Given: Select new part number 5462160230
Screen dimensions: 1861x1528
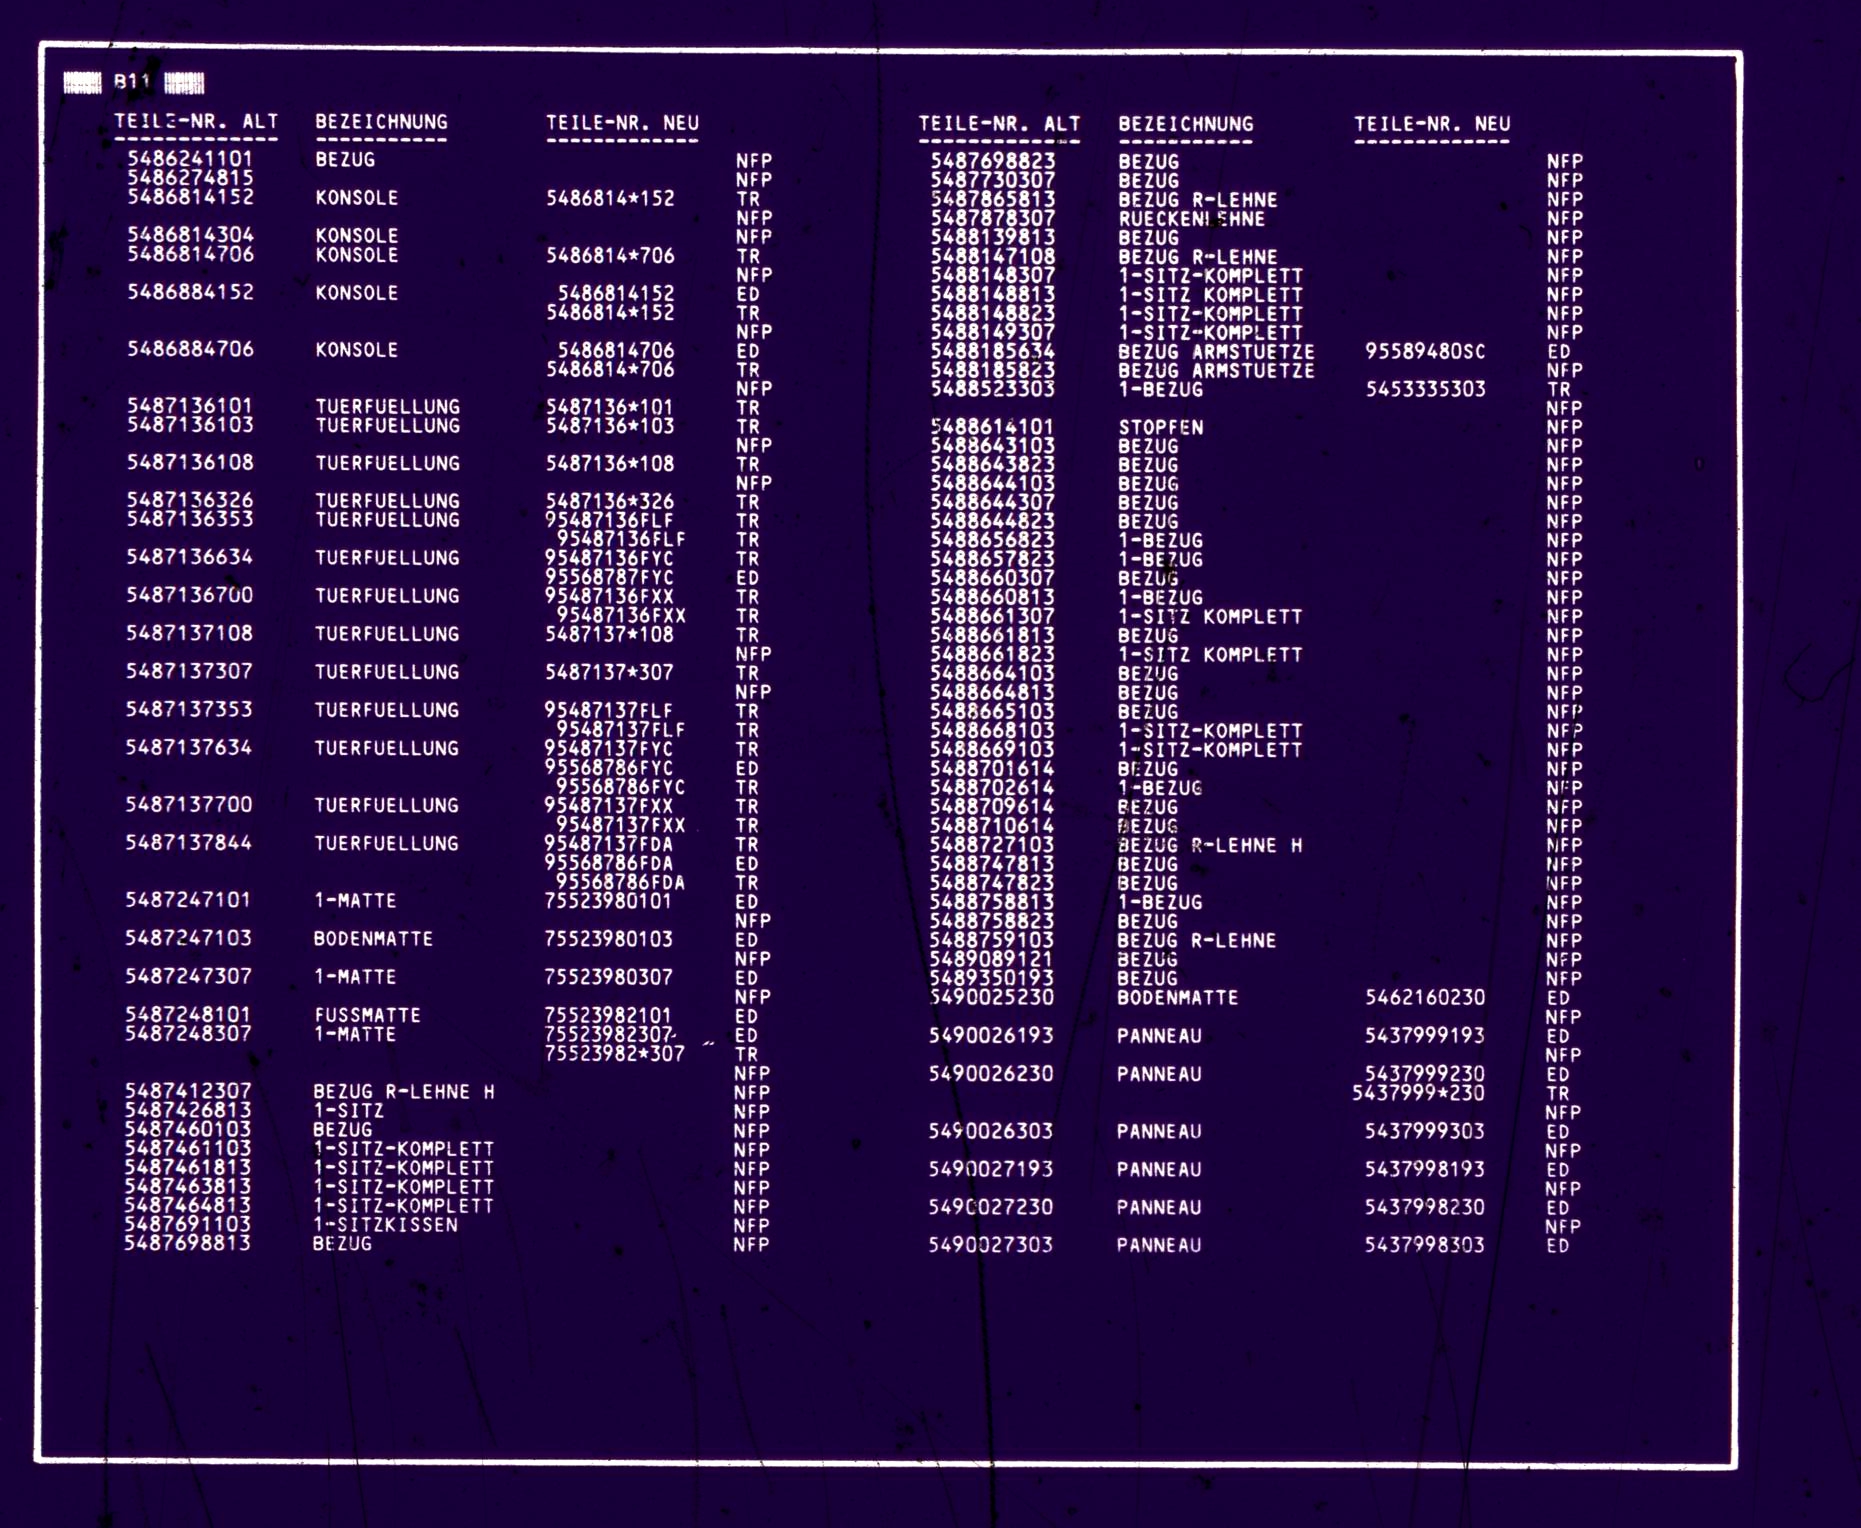Looking at the screenshot, I should click(1424, 998).
